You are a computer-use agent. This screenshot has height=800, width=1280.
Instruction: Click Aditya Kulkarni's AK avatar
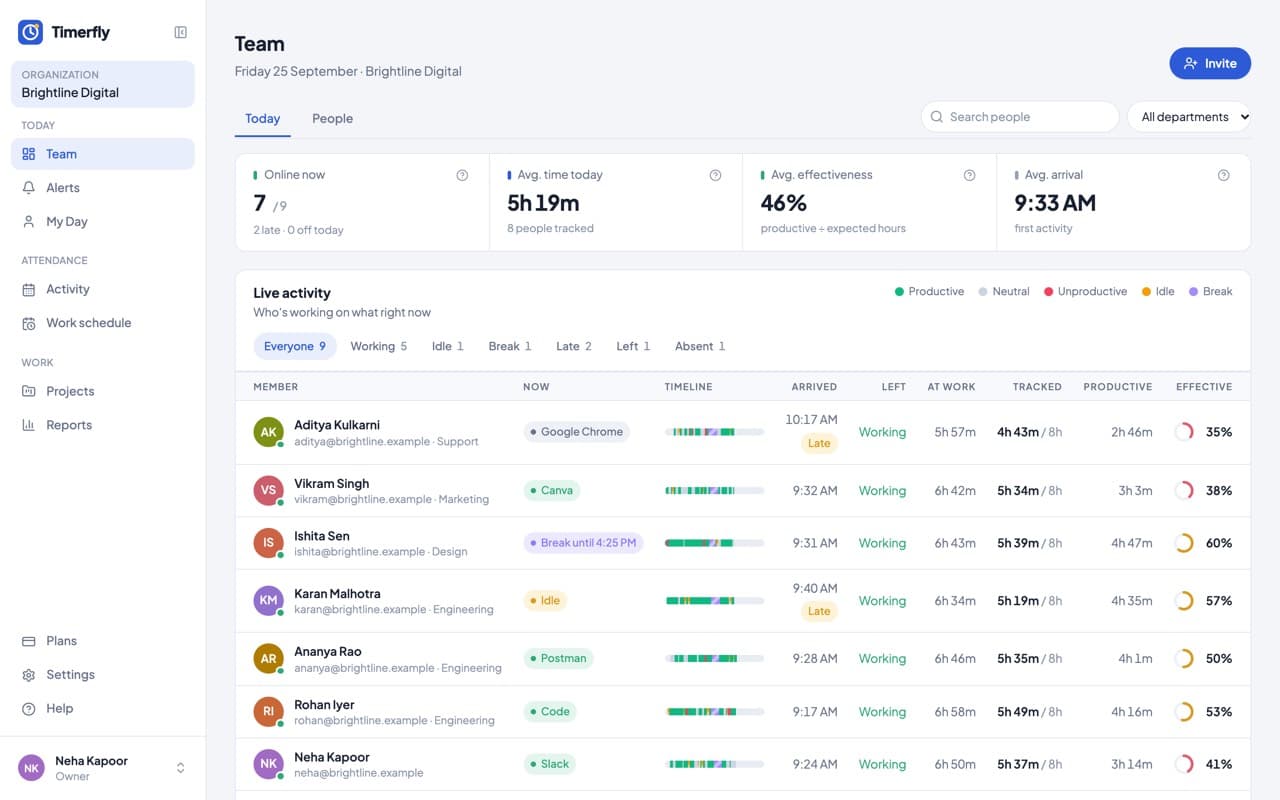tap(268, 432)
